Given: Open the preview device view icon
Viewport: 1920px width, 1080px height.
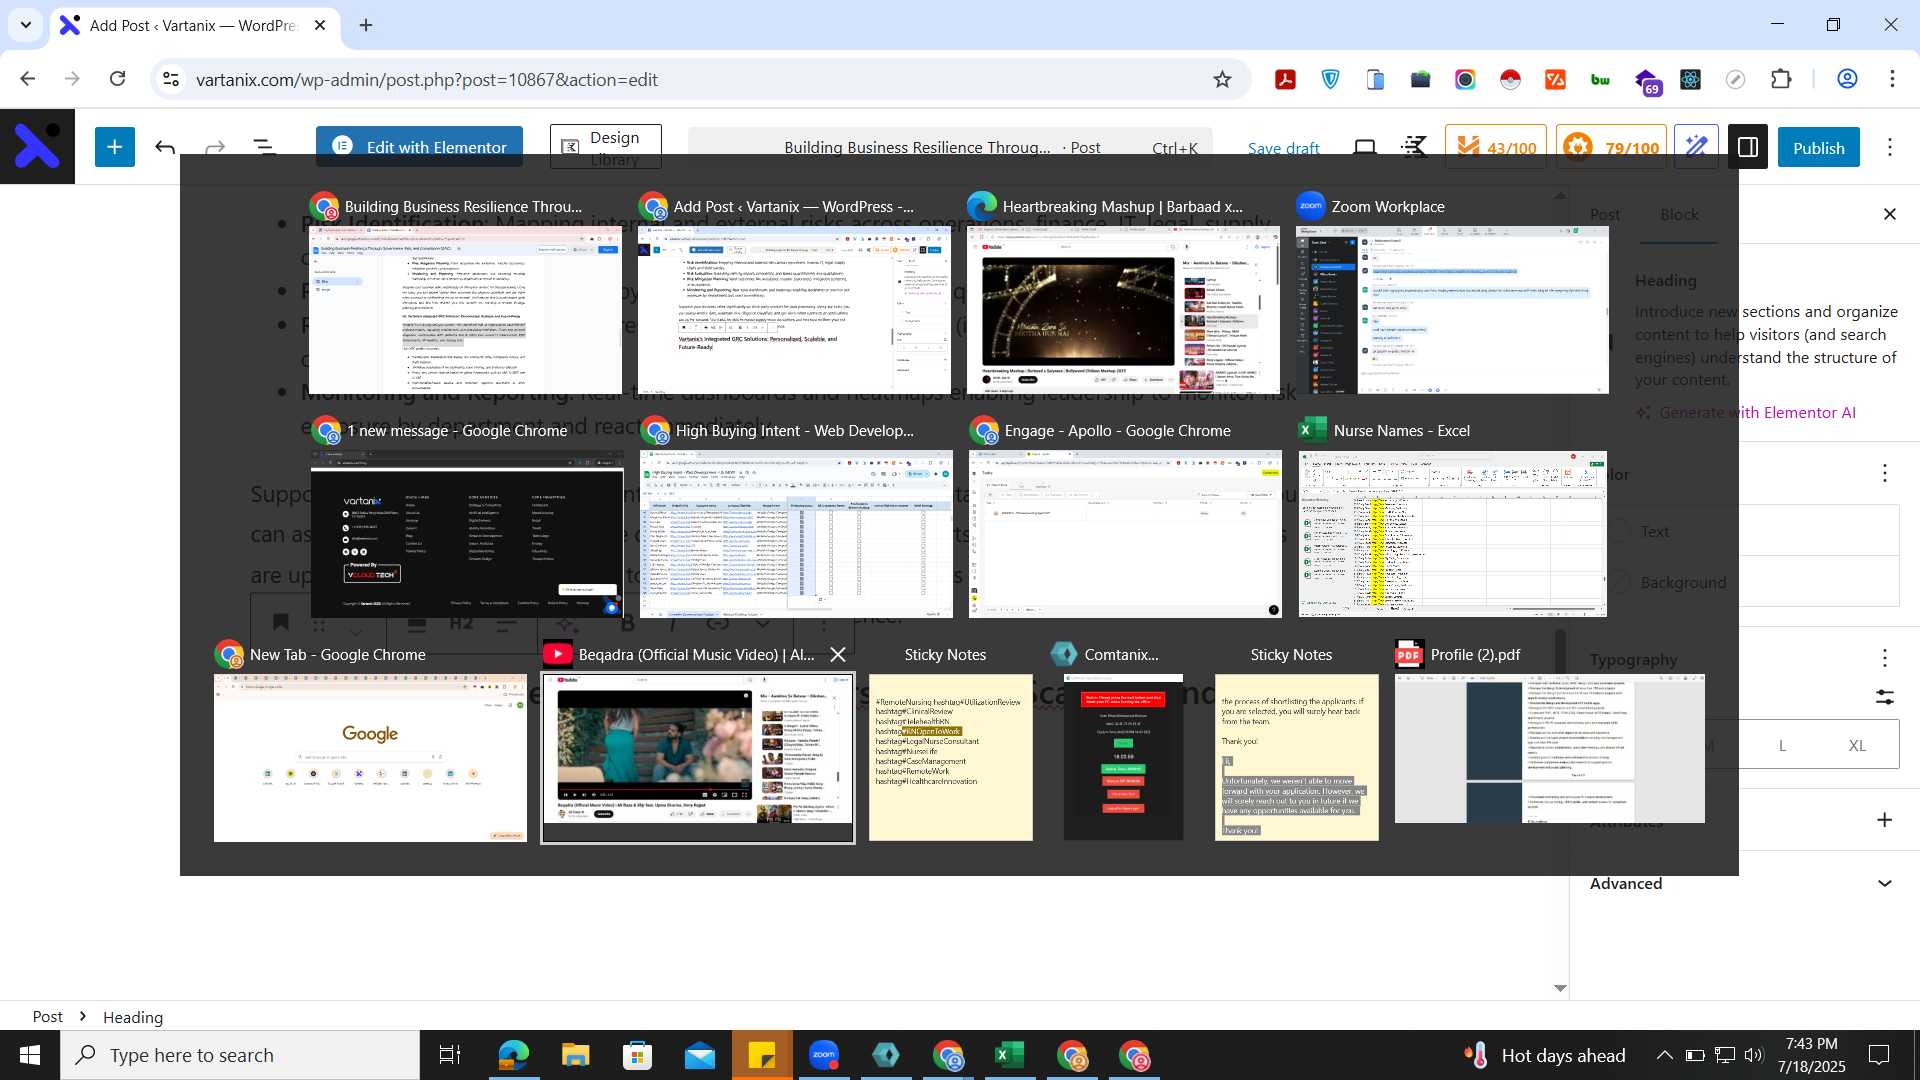Looking at the screenshot, I should click(1365, 148).
